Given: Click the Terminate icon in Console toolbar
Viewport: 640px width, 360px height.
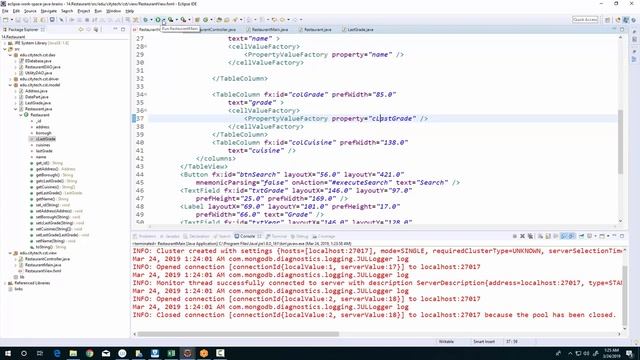Looking at the screenshot, I should point(514,236).
